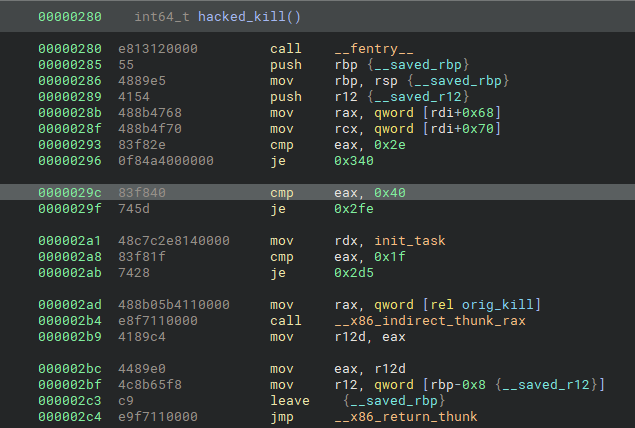635x428 pixels.
Task: Open the init_task symbol reference
Action: [x=410, y=241]
